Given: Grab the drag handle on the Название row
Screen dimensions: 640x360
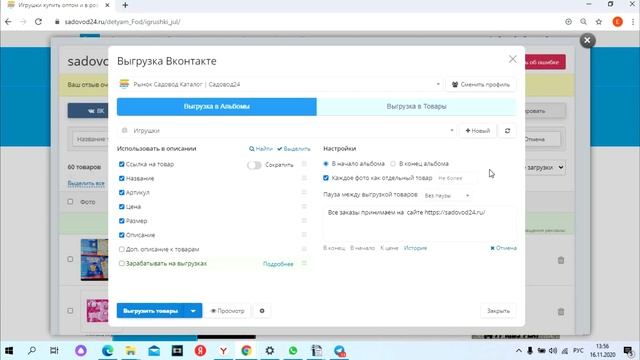Looking at the screenshot, I should click(x=304, y=178).
